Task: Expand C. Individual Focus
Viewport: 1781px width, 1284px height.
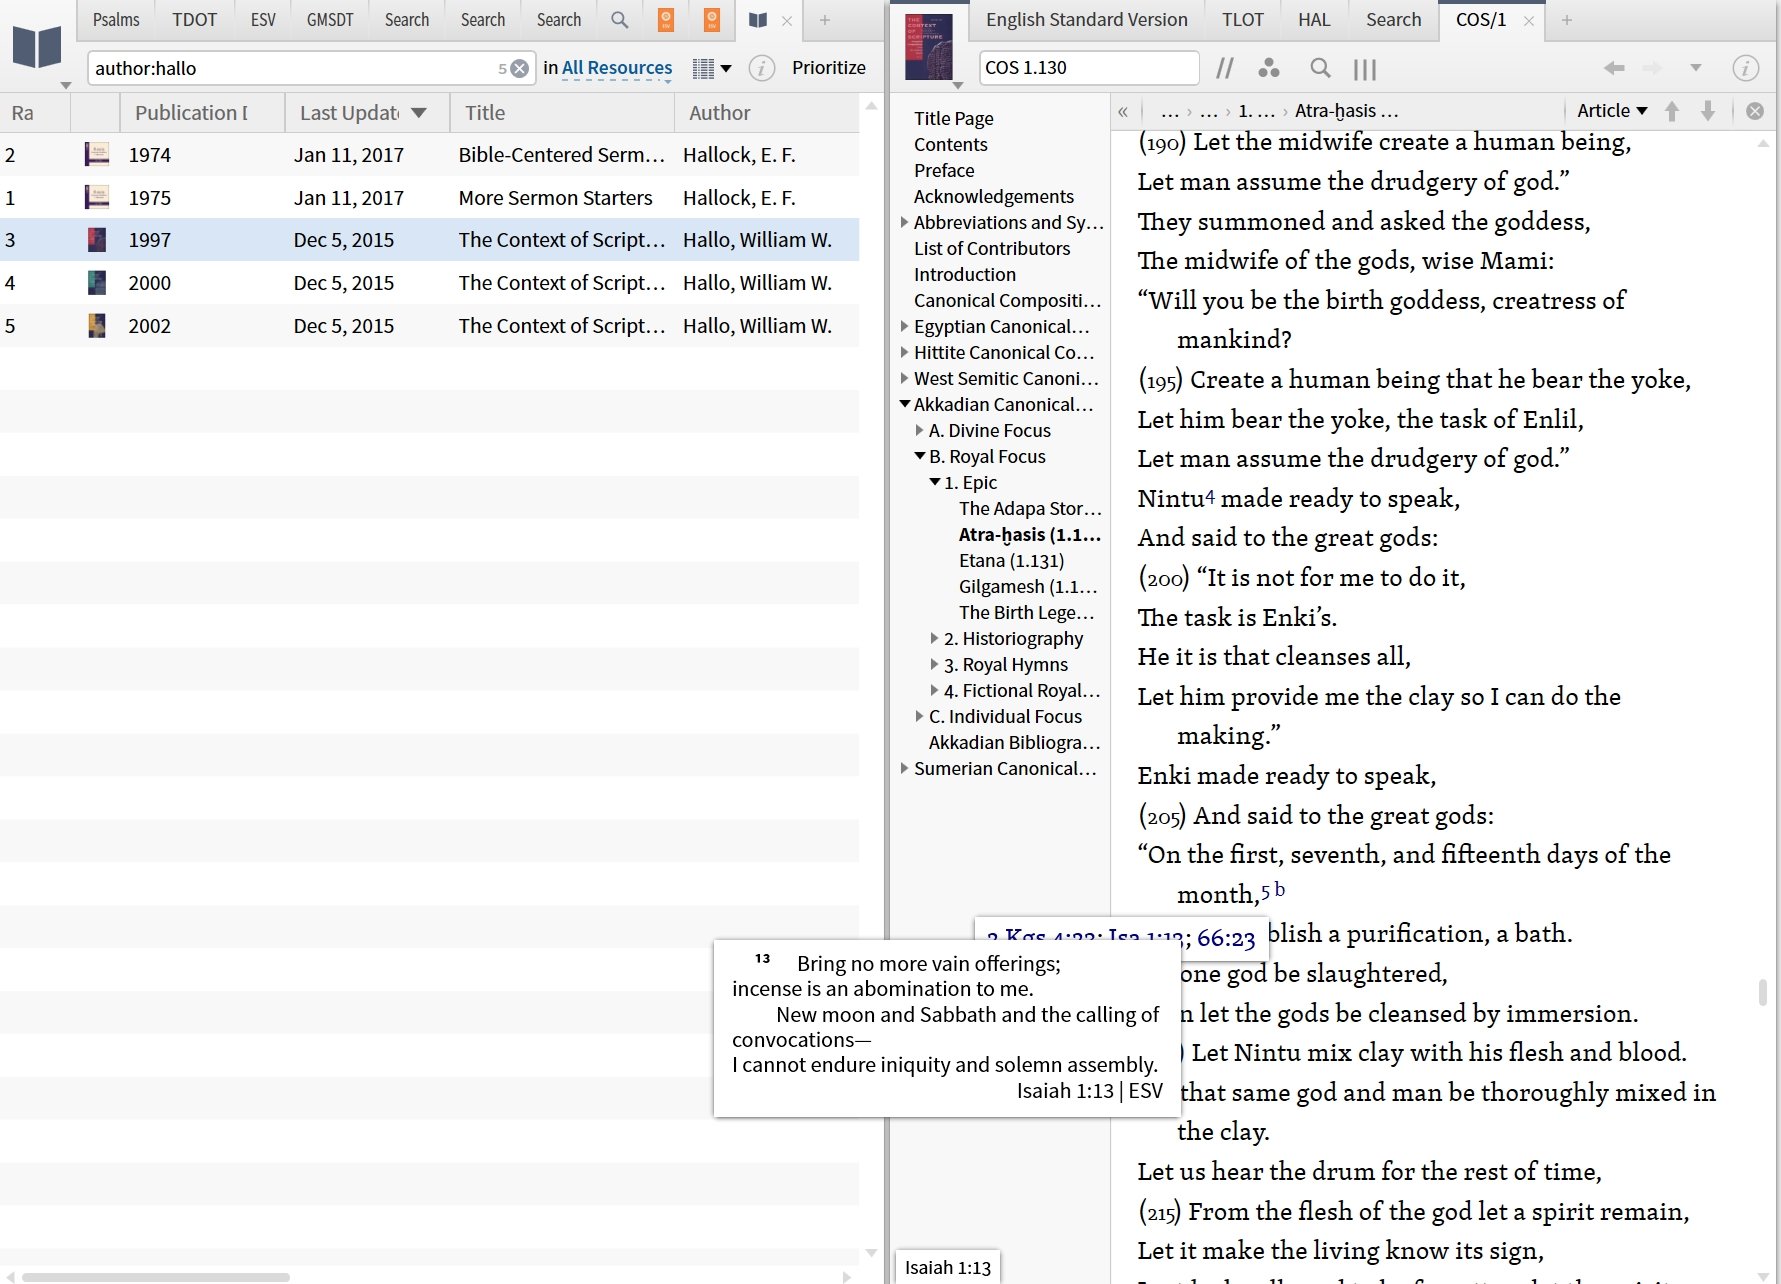Action: click(x=919, y=716)
